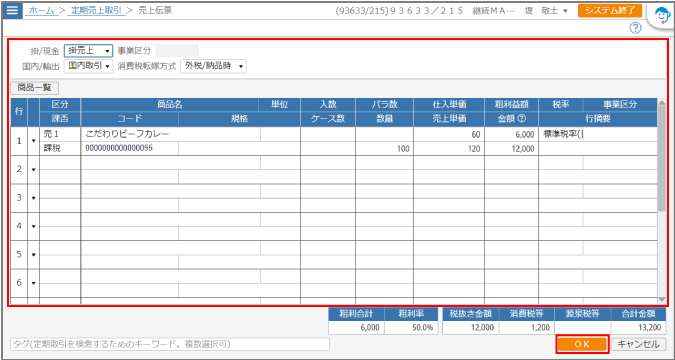Open row 3 arrow menu
The image size is (675, 360).
(34, 198)
